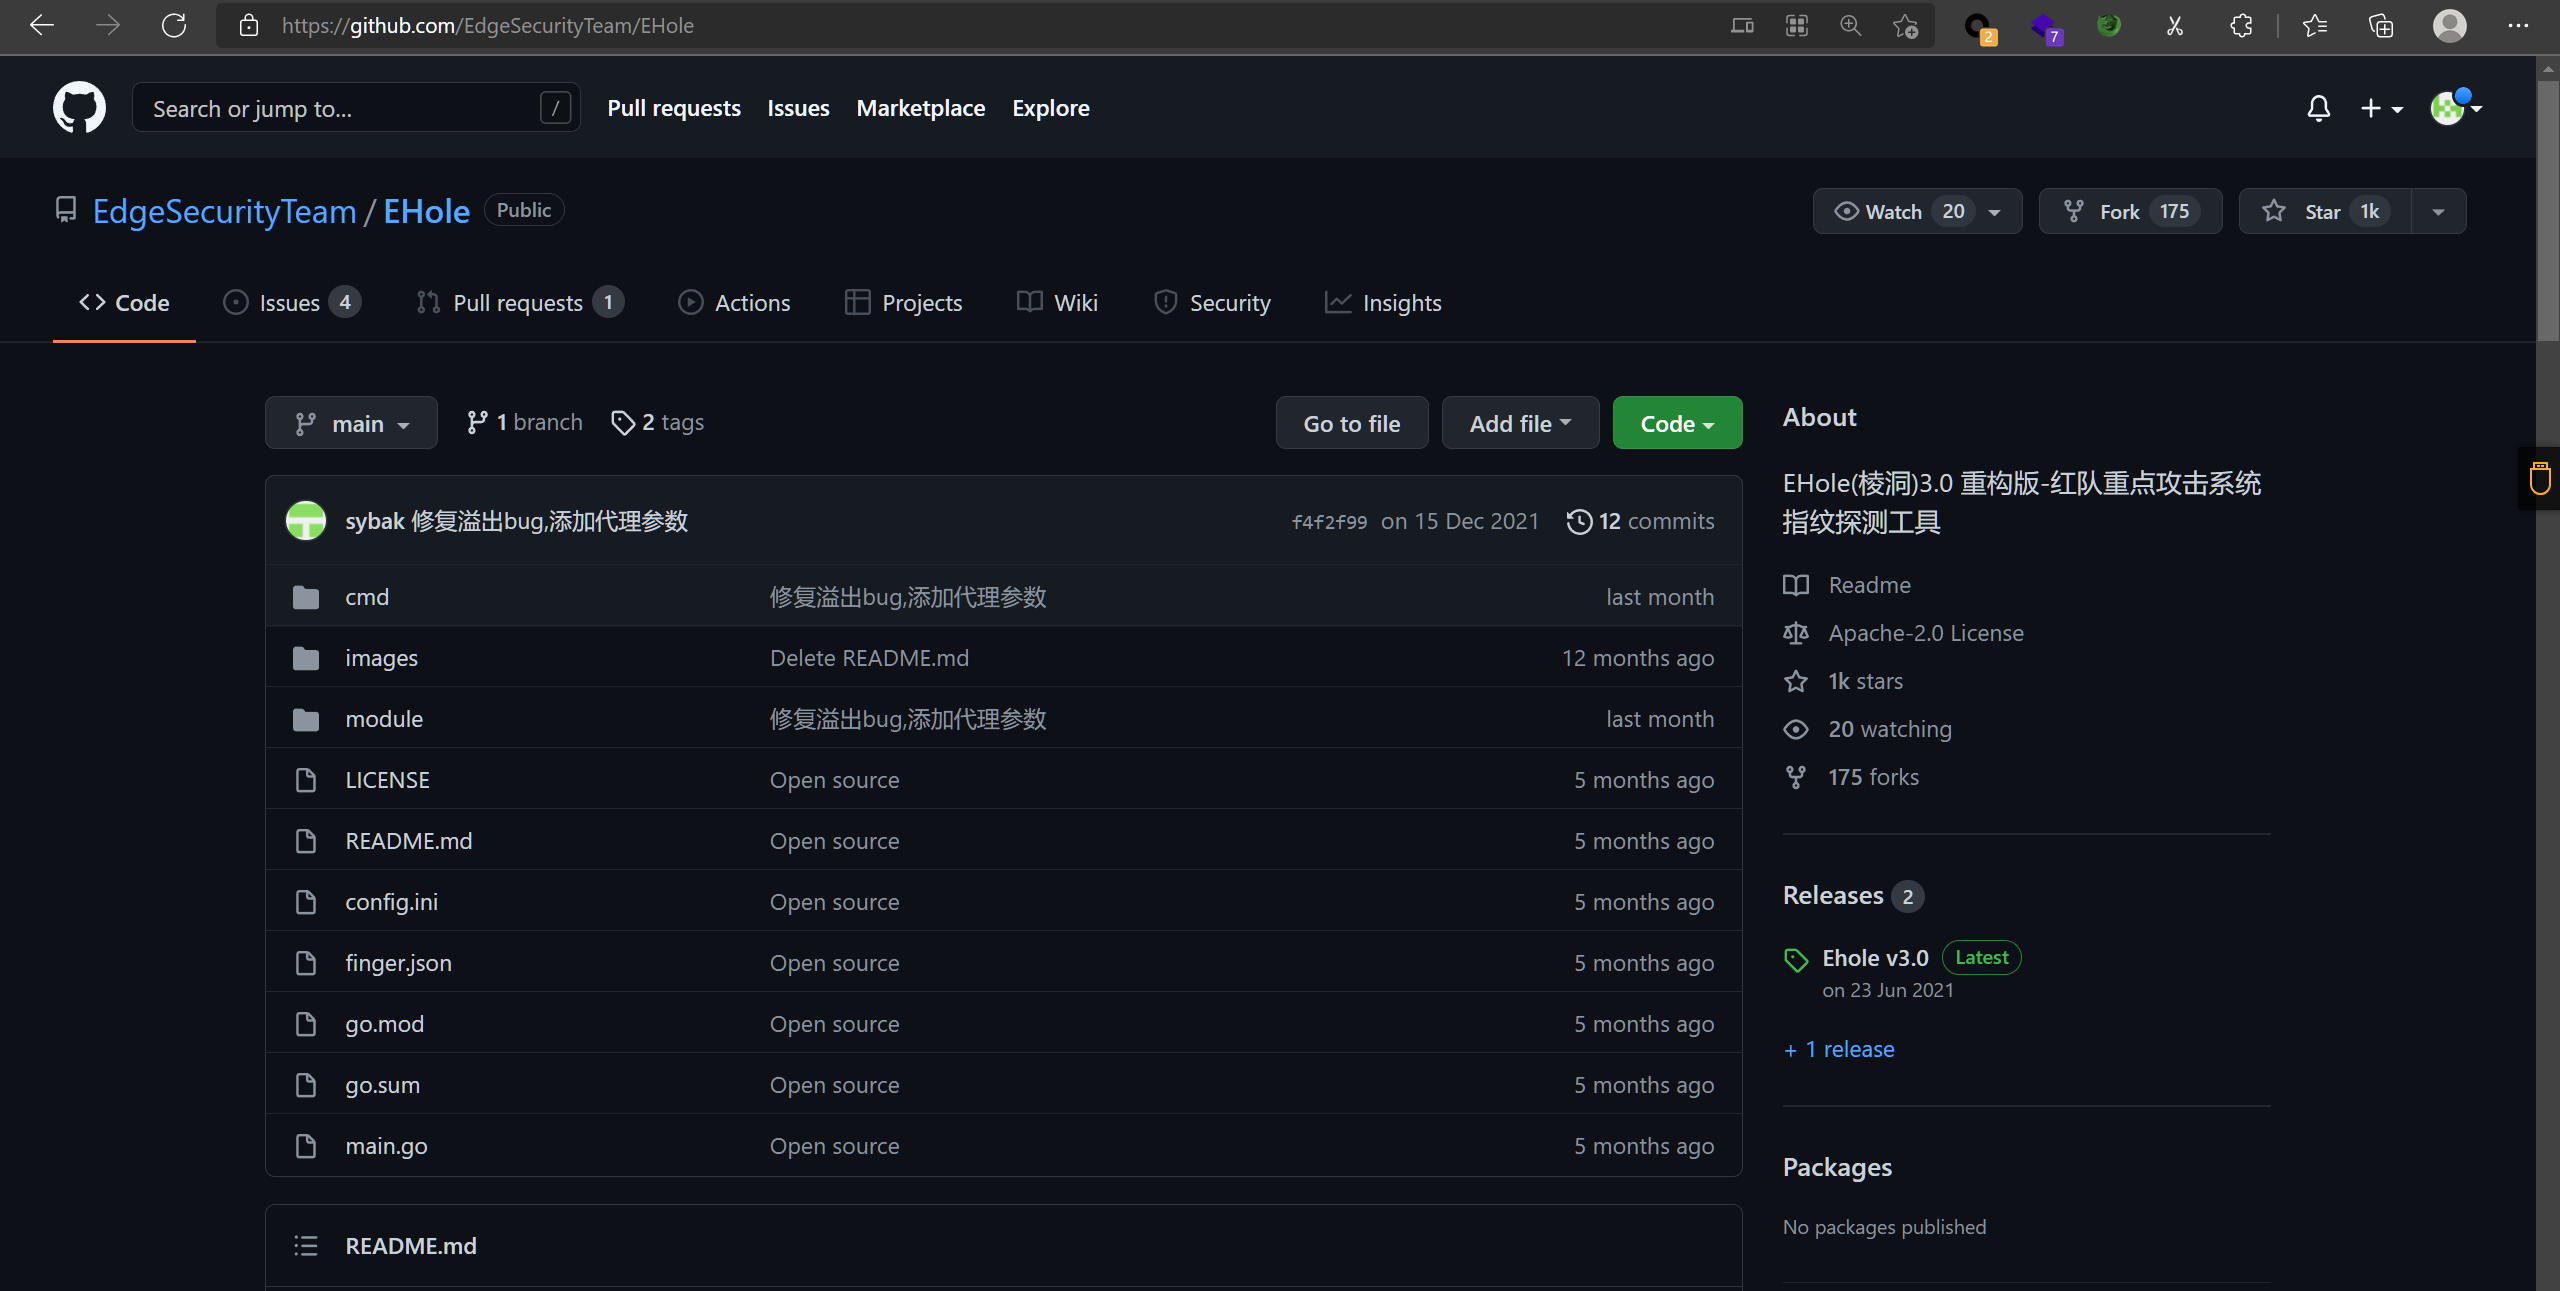Image resolution: width=2560 pixels, height=1291 pixels.
Task: Fork the repository
Action: 2130,211
